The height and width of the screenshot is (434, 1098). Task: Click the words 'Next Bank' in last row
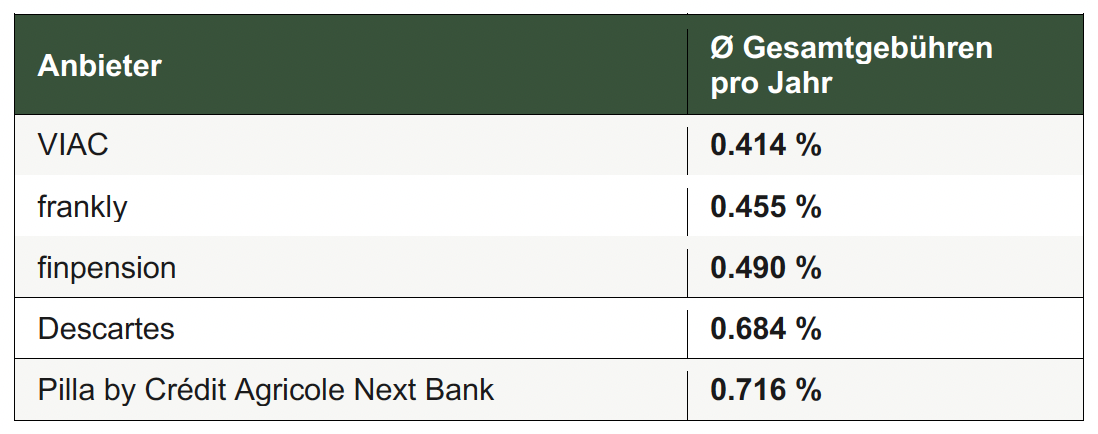coord(424,389)
